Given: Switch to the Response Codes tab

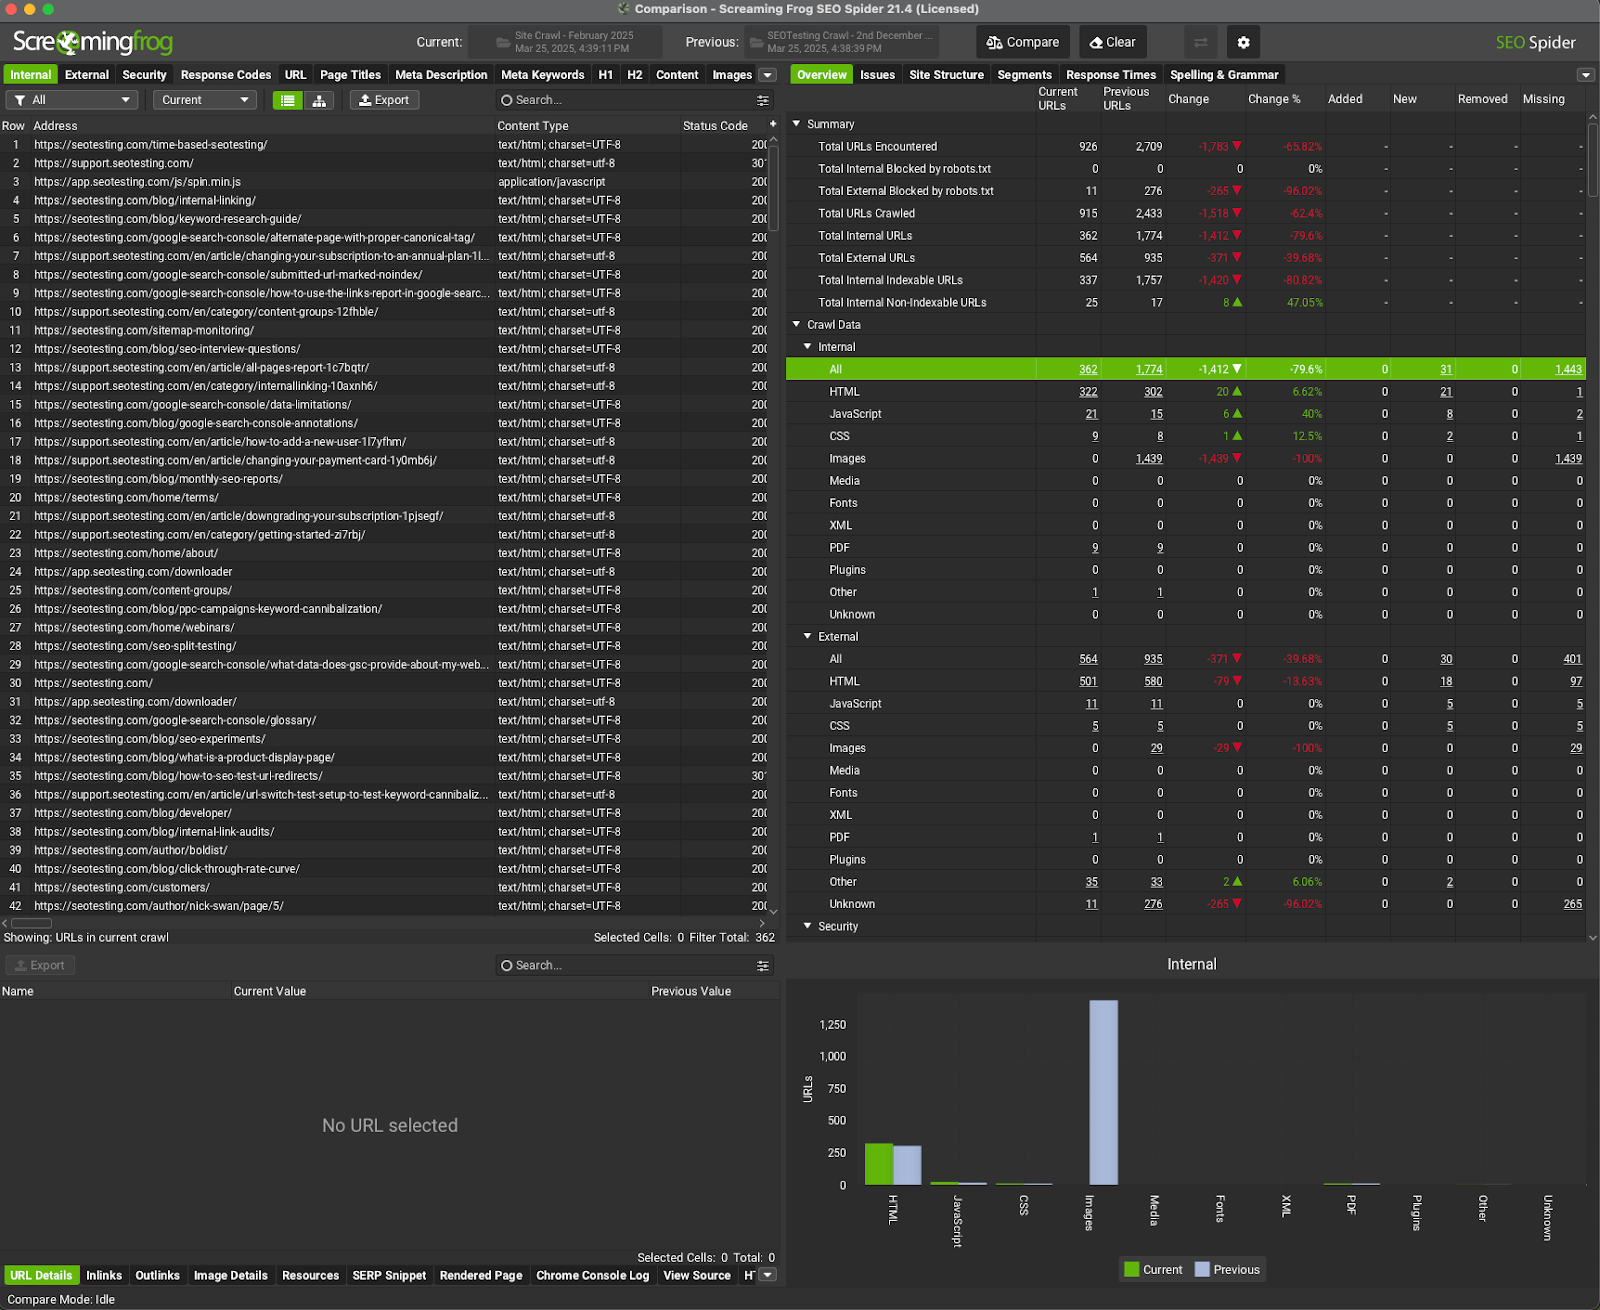Looking at the screenshot, I should (x=225, y=75).
